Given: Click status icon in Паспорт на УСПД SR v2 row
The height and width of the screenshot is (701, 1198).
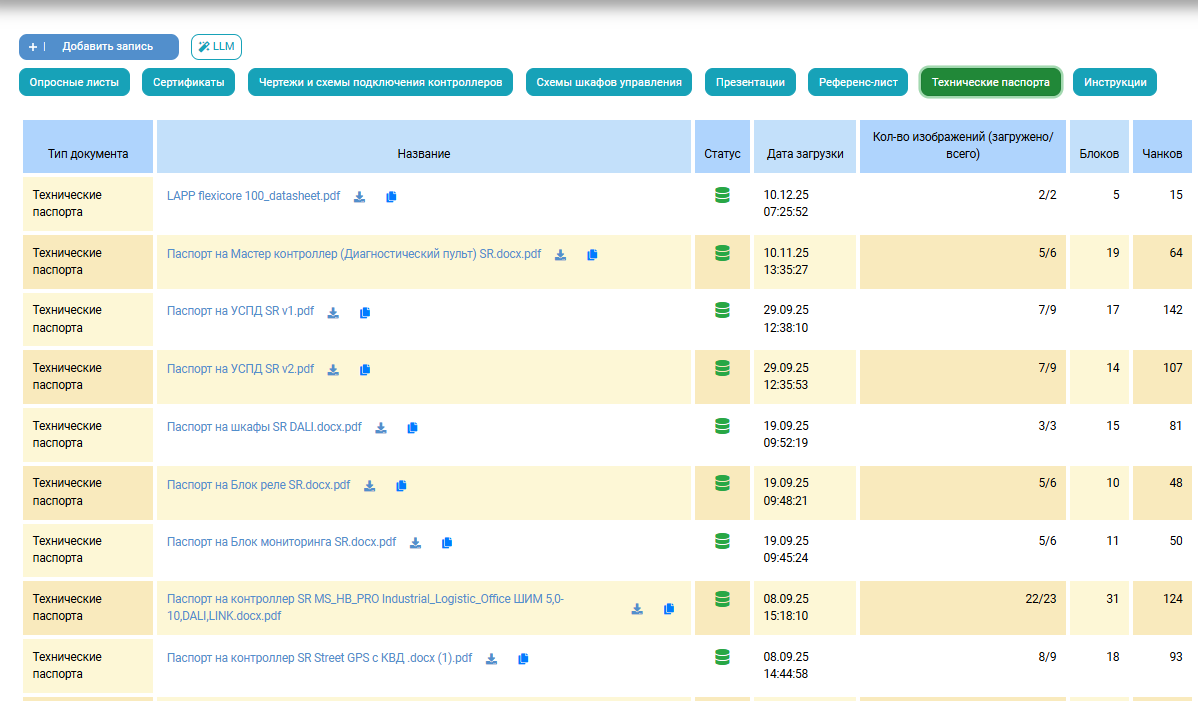Looking at the screenshot, I should pos(722,368).
